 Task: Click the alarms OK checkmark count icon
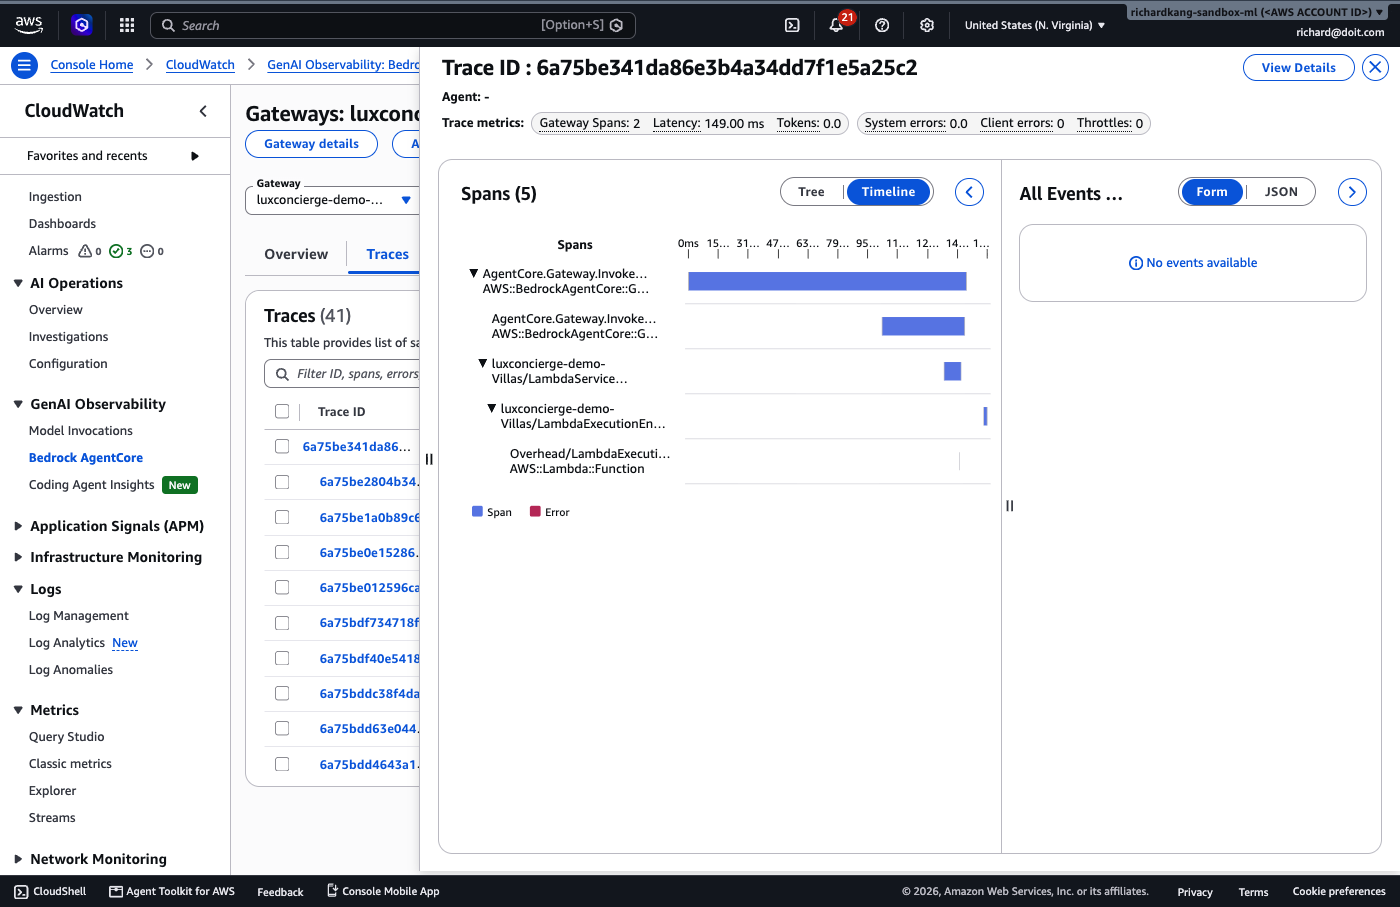point(116,251)
